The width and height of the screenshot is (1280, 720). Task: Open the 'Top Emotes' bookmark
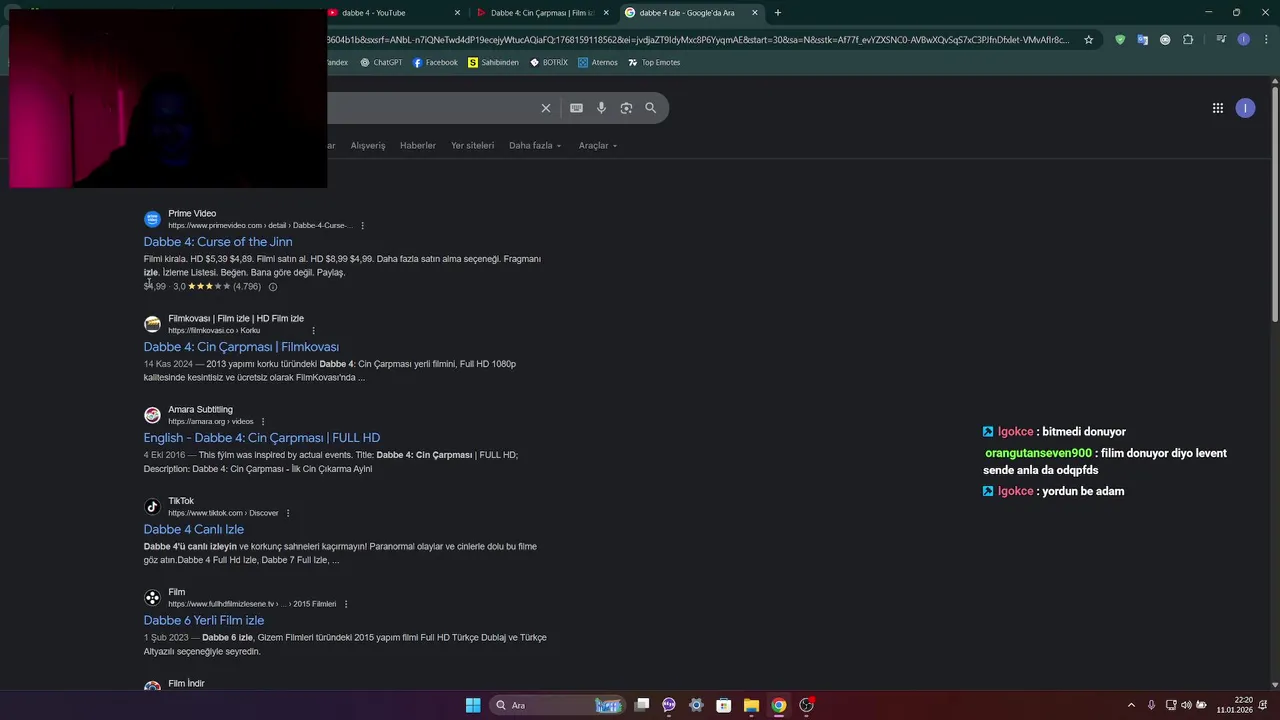point(654,62)
